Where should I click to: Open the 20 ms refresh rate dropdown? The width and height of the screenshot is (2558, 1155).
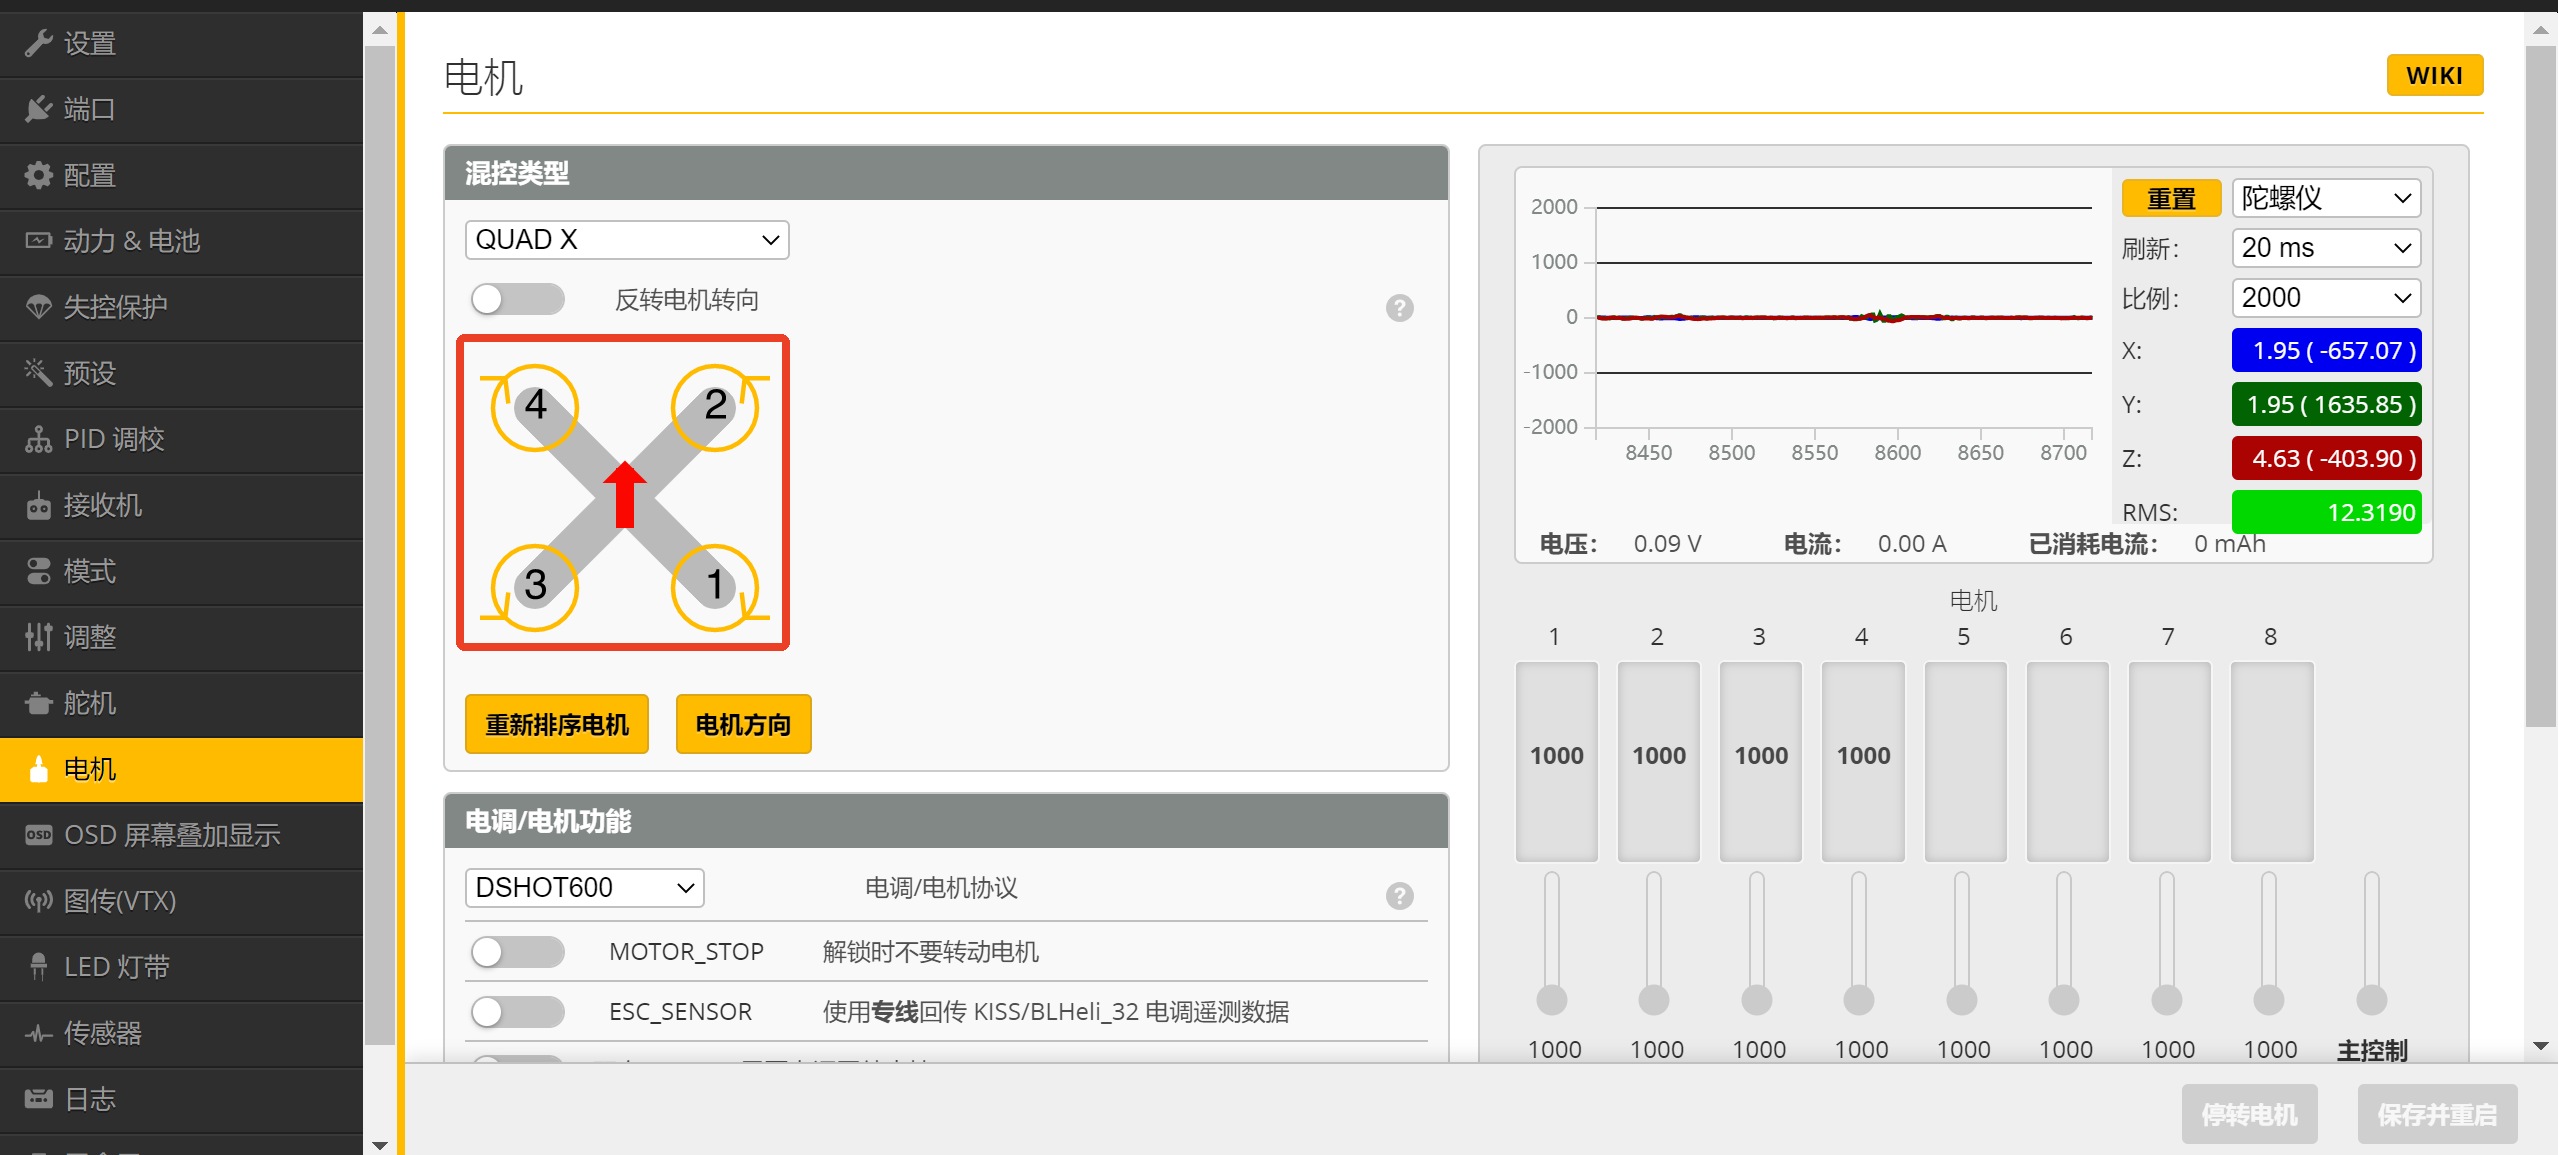coord(2325,248)
